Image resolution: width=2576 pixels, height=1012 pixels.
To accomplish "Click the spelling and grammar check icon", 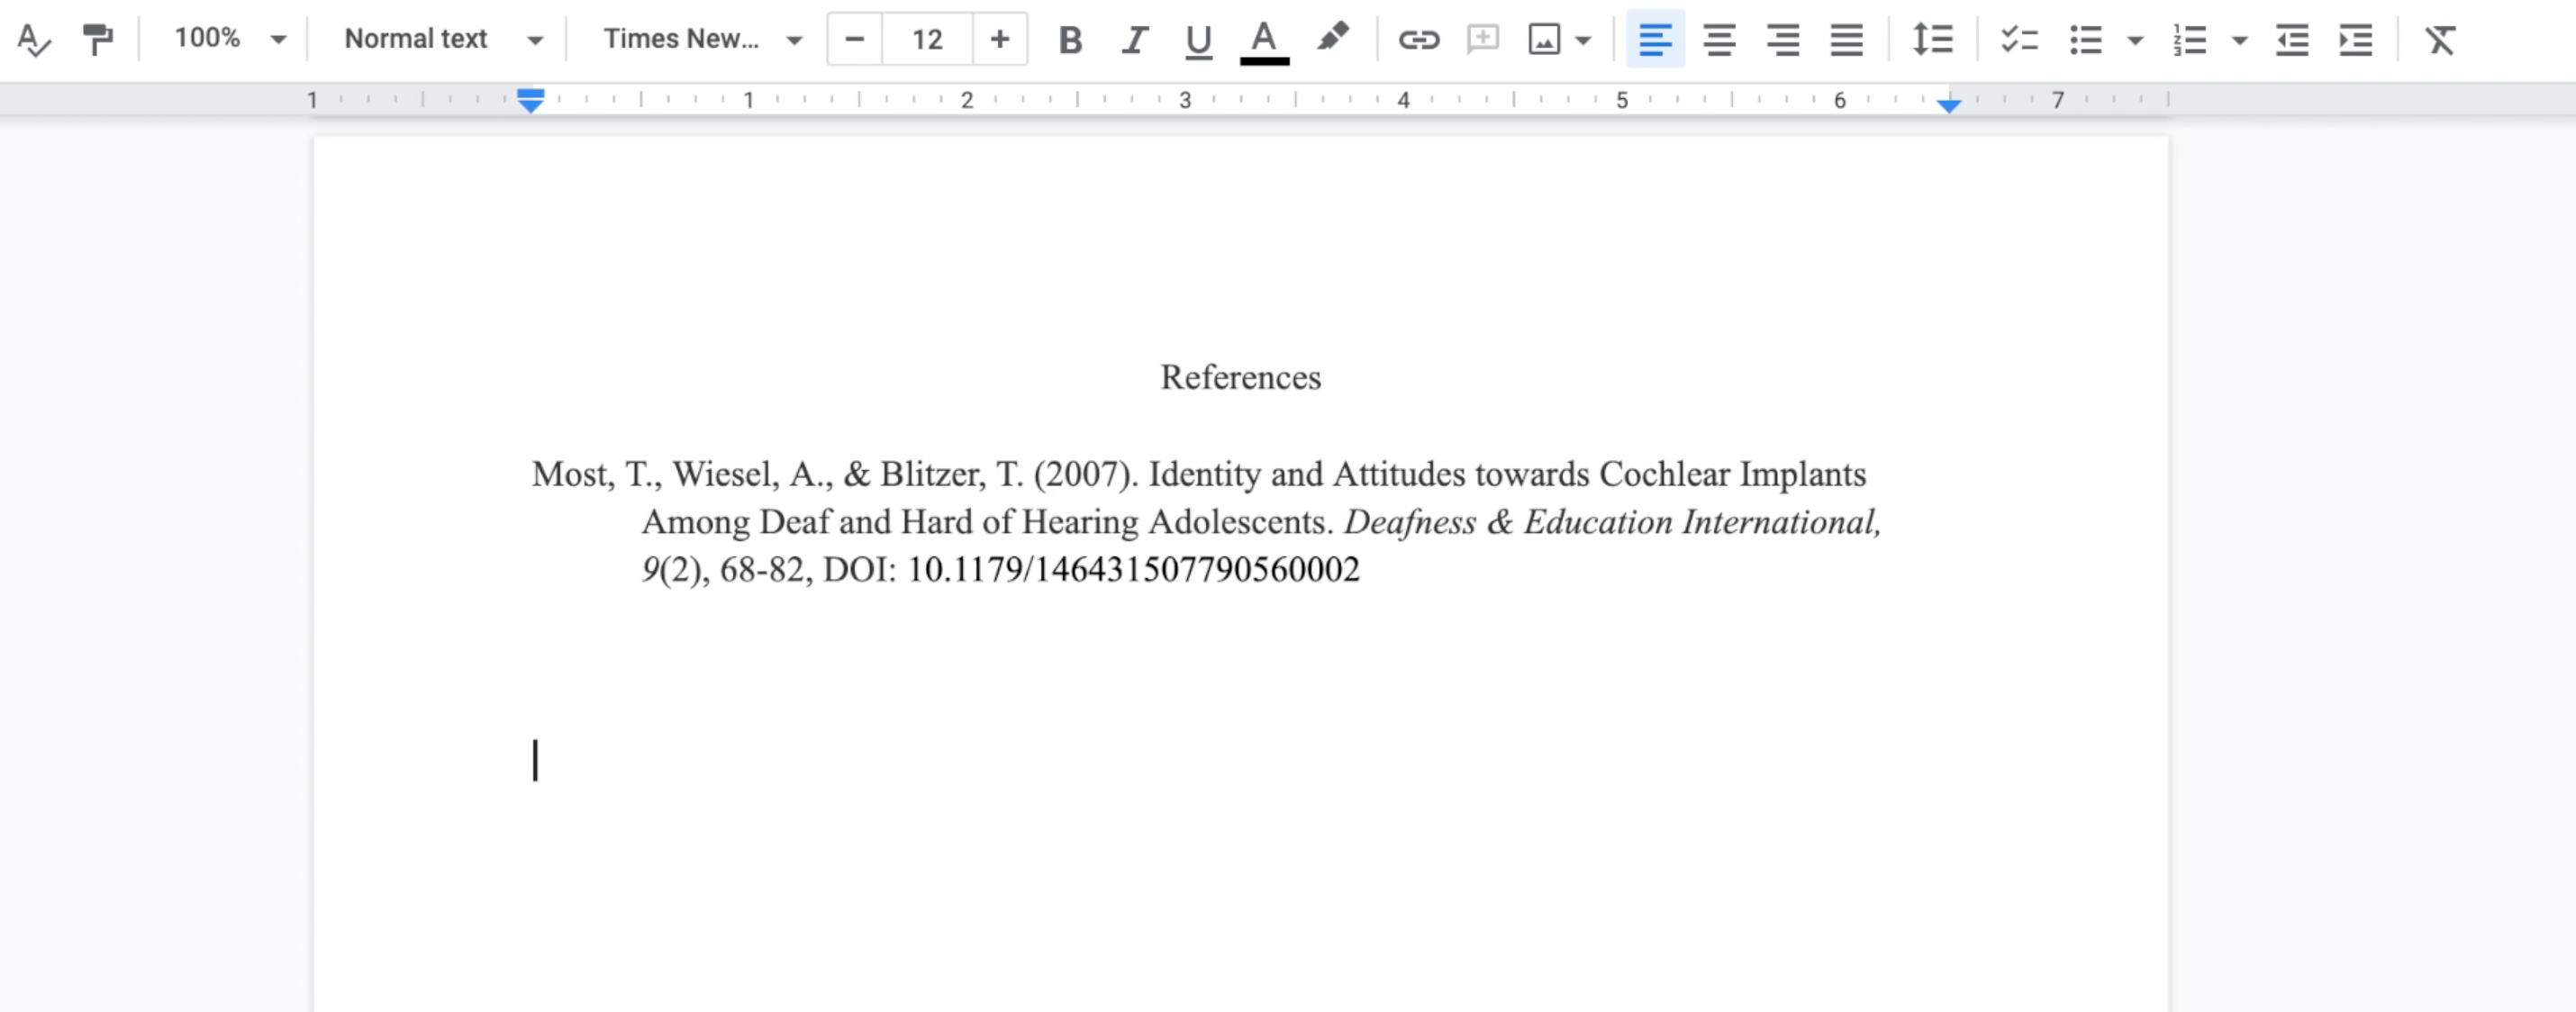I will (34, 40).
